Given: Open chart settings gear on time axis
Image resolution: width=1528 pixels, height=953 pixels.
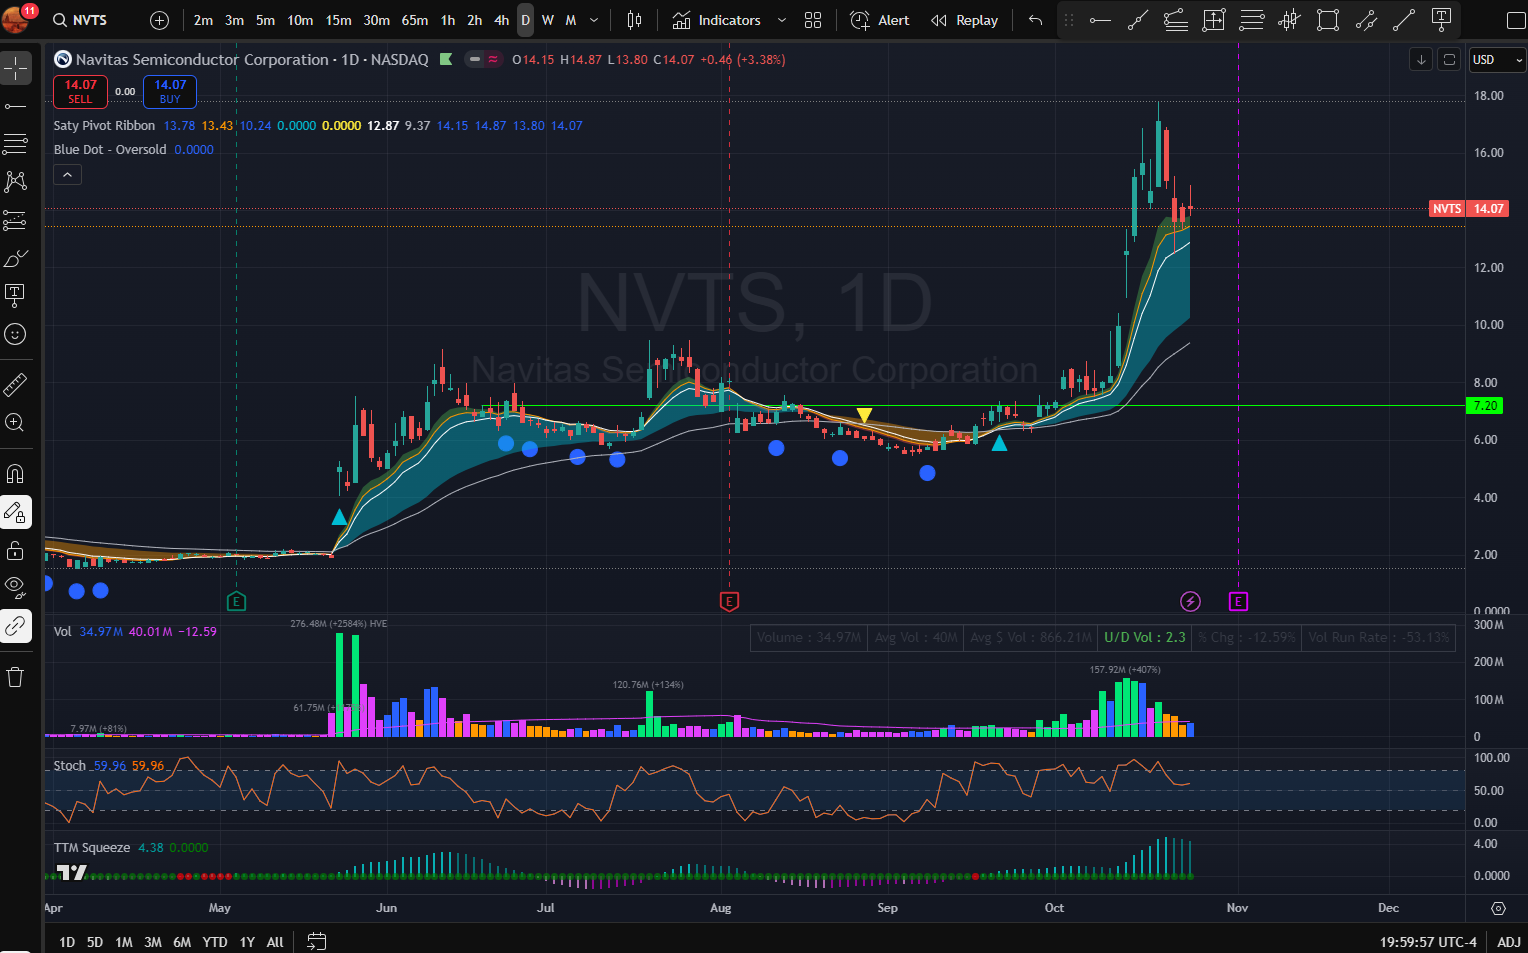Looking at the screenshot, I should point(1498,908).
